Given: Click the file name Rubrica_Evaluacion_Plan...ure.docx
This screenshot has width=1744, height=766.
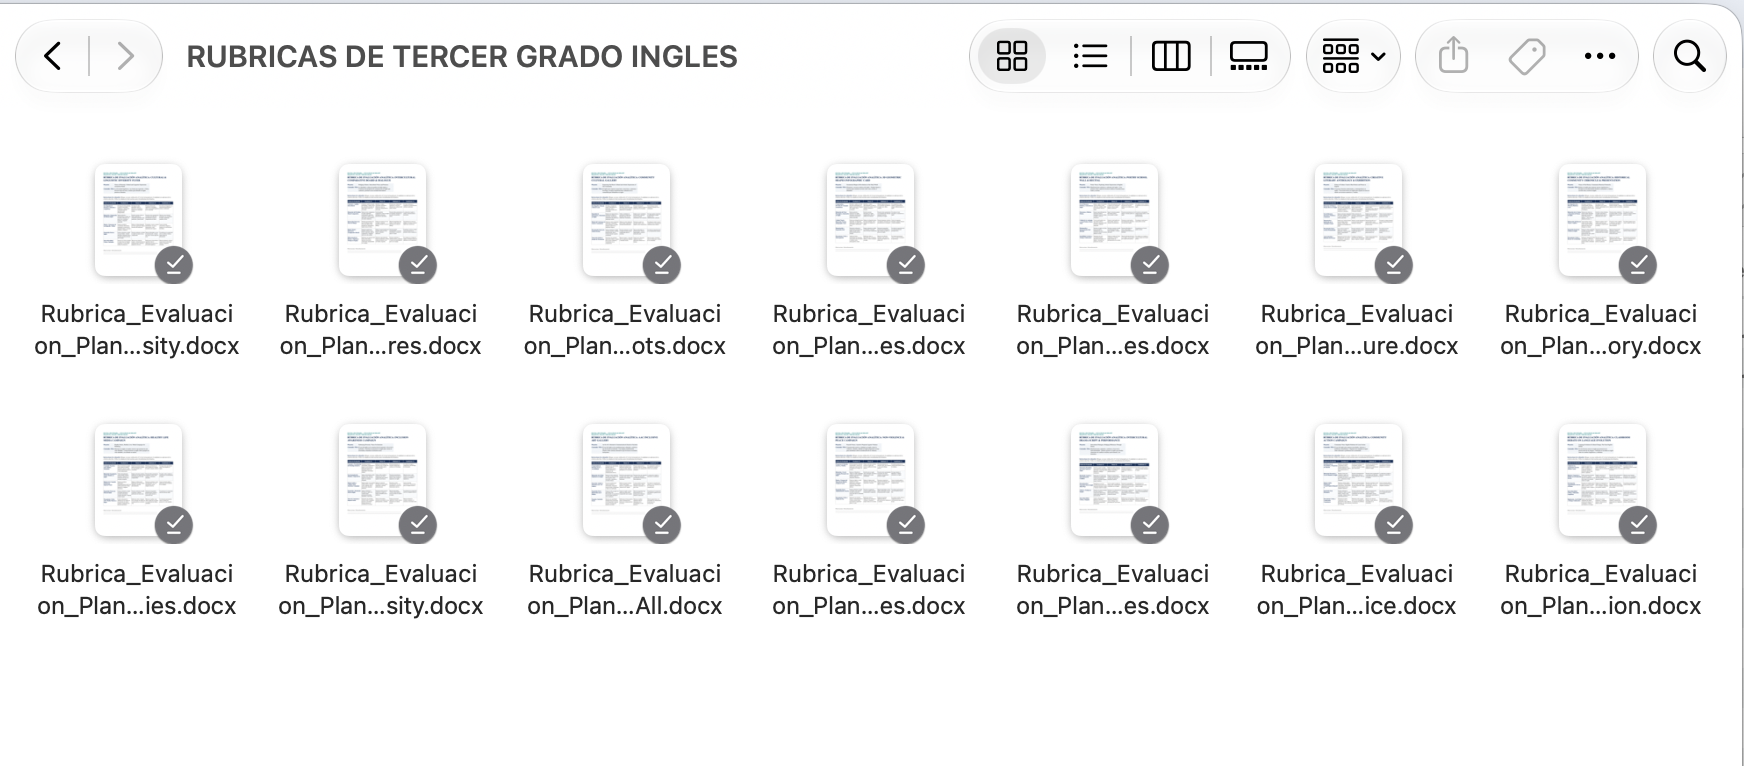Looking at the screenshot, I should tap(1357, 330).
